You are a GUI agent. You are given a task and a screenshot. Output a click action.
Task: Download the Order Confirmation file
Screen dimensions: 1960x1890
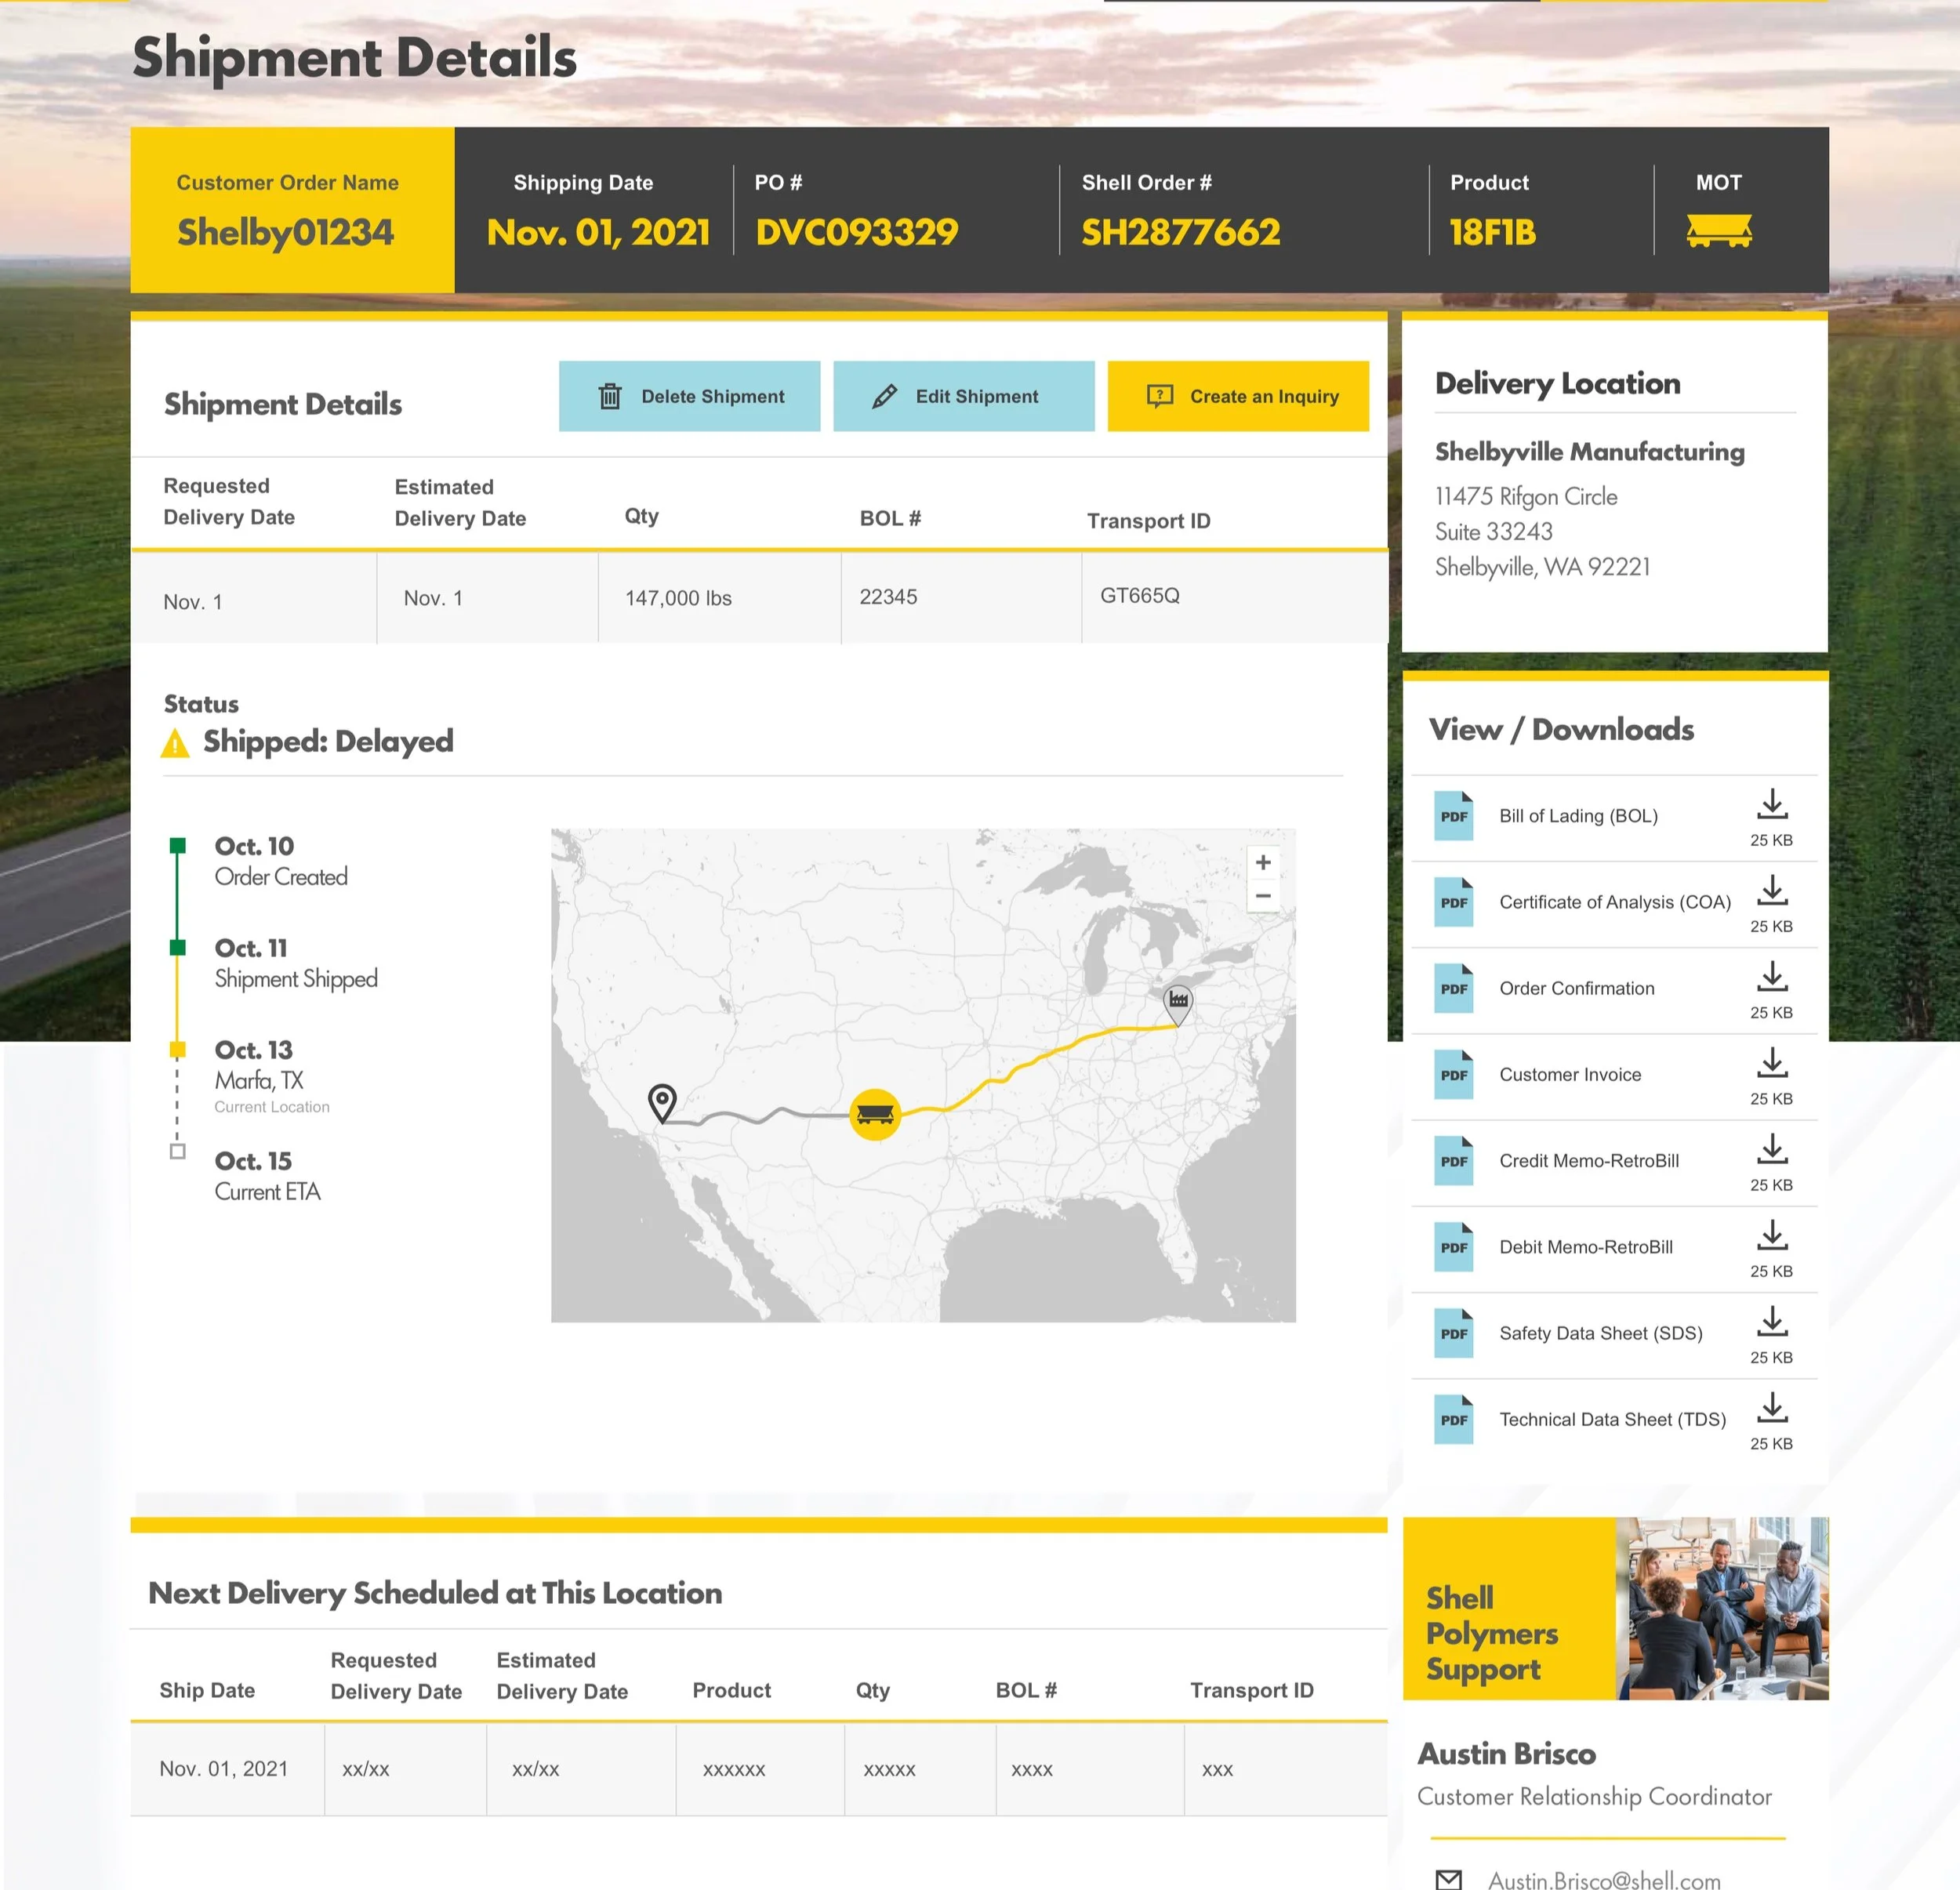click(1771, 976)
